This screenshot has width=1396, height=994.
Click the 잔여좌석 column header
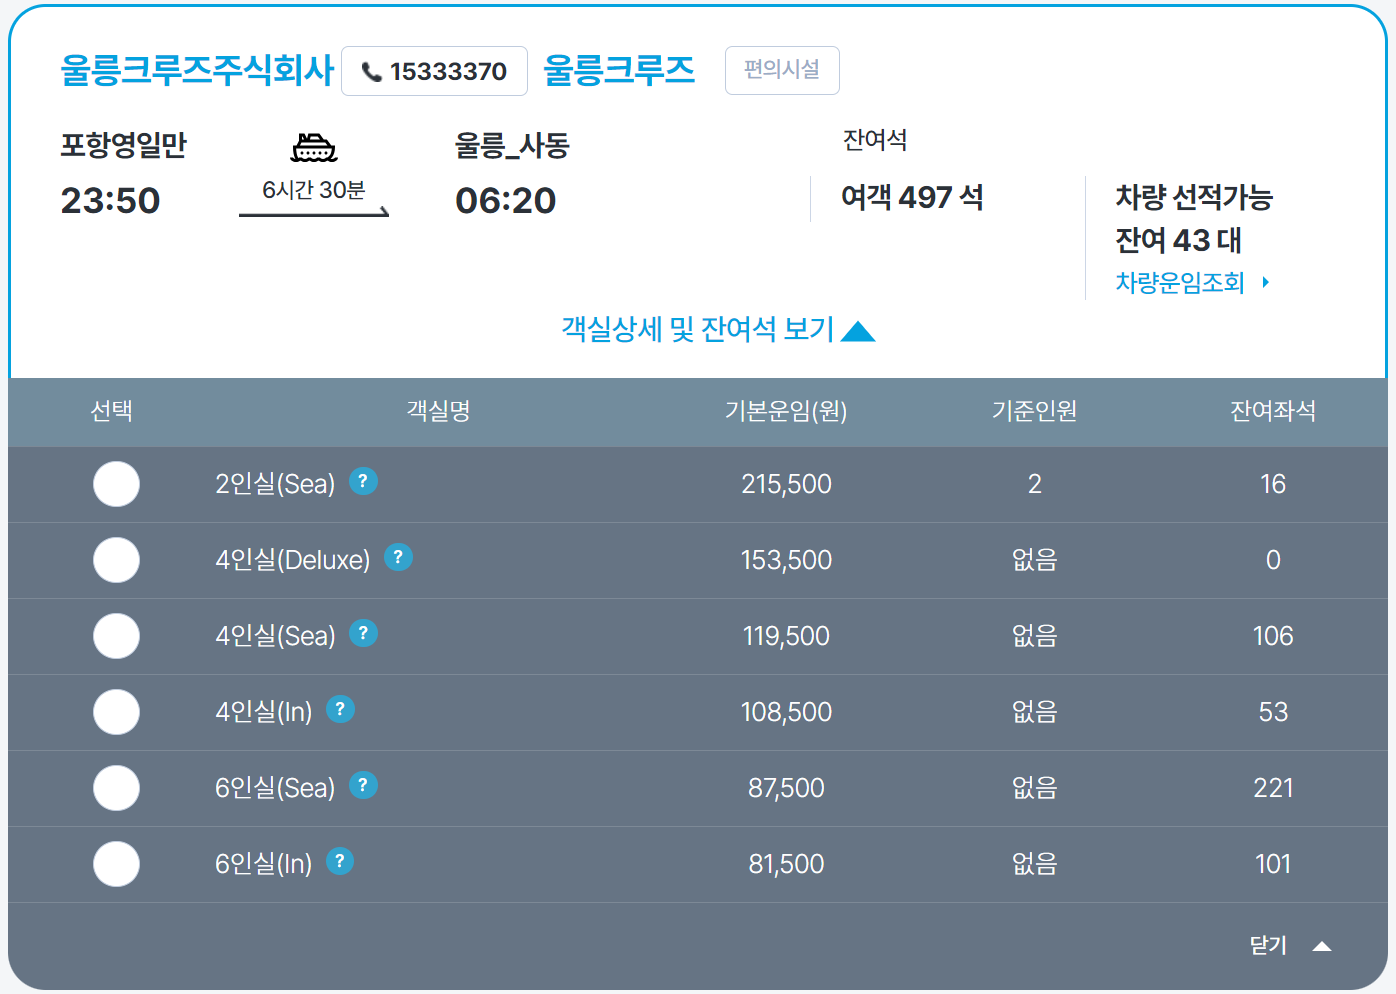coord(1273,411)
